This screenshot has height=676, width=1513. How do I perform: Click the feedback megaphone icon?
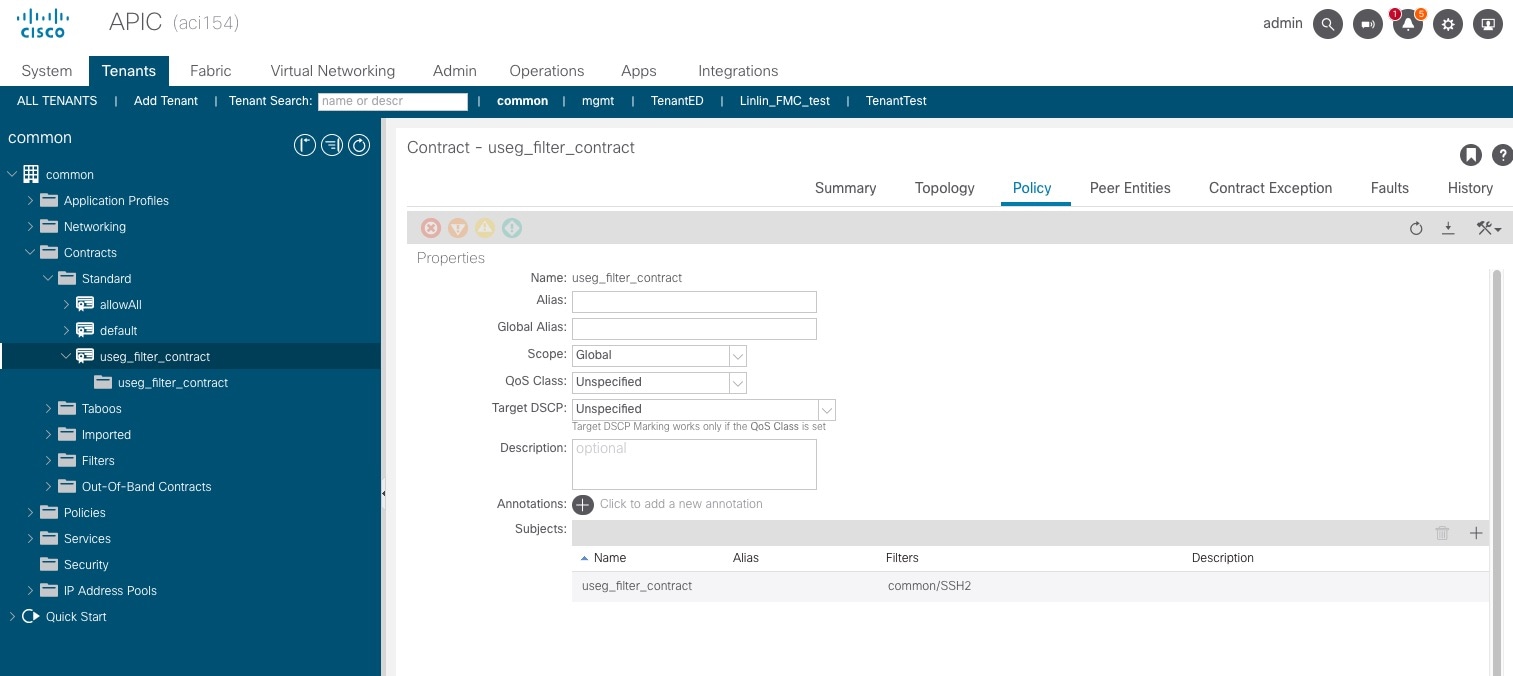coord(1367,23)
